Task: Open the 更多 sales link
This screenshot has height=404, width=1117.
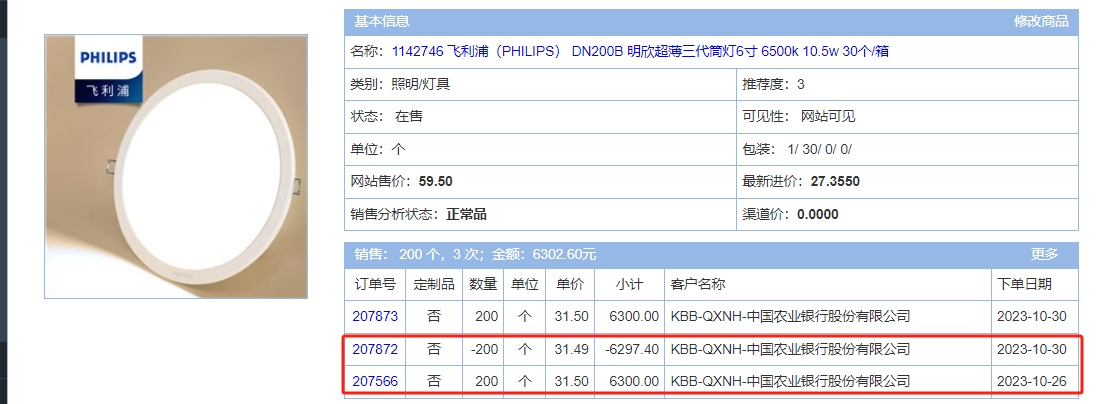Action: [x=1044, y=254]
